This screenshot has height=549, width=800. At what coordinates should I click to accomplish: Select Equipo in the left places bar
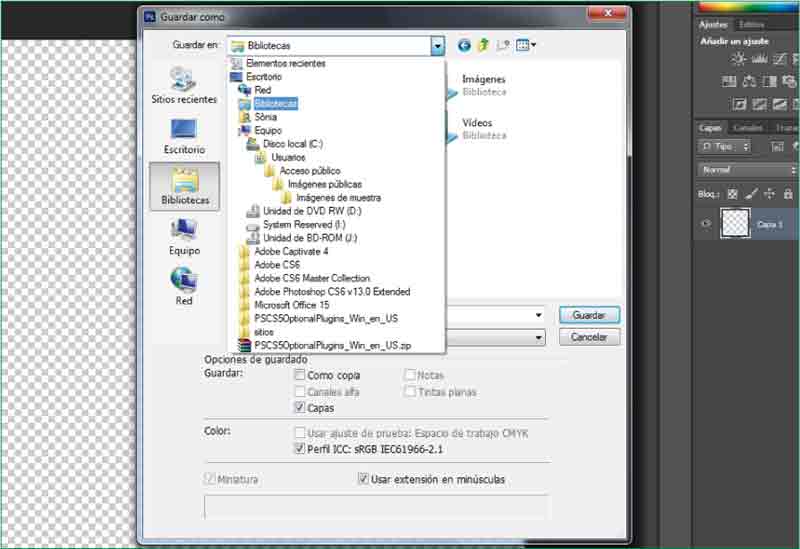tap(184, 237)
